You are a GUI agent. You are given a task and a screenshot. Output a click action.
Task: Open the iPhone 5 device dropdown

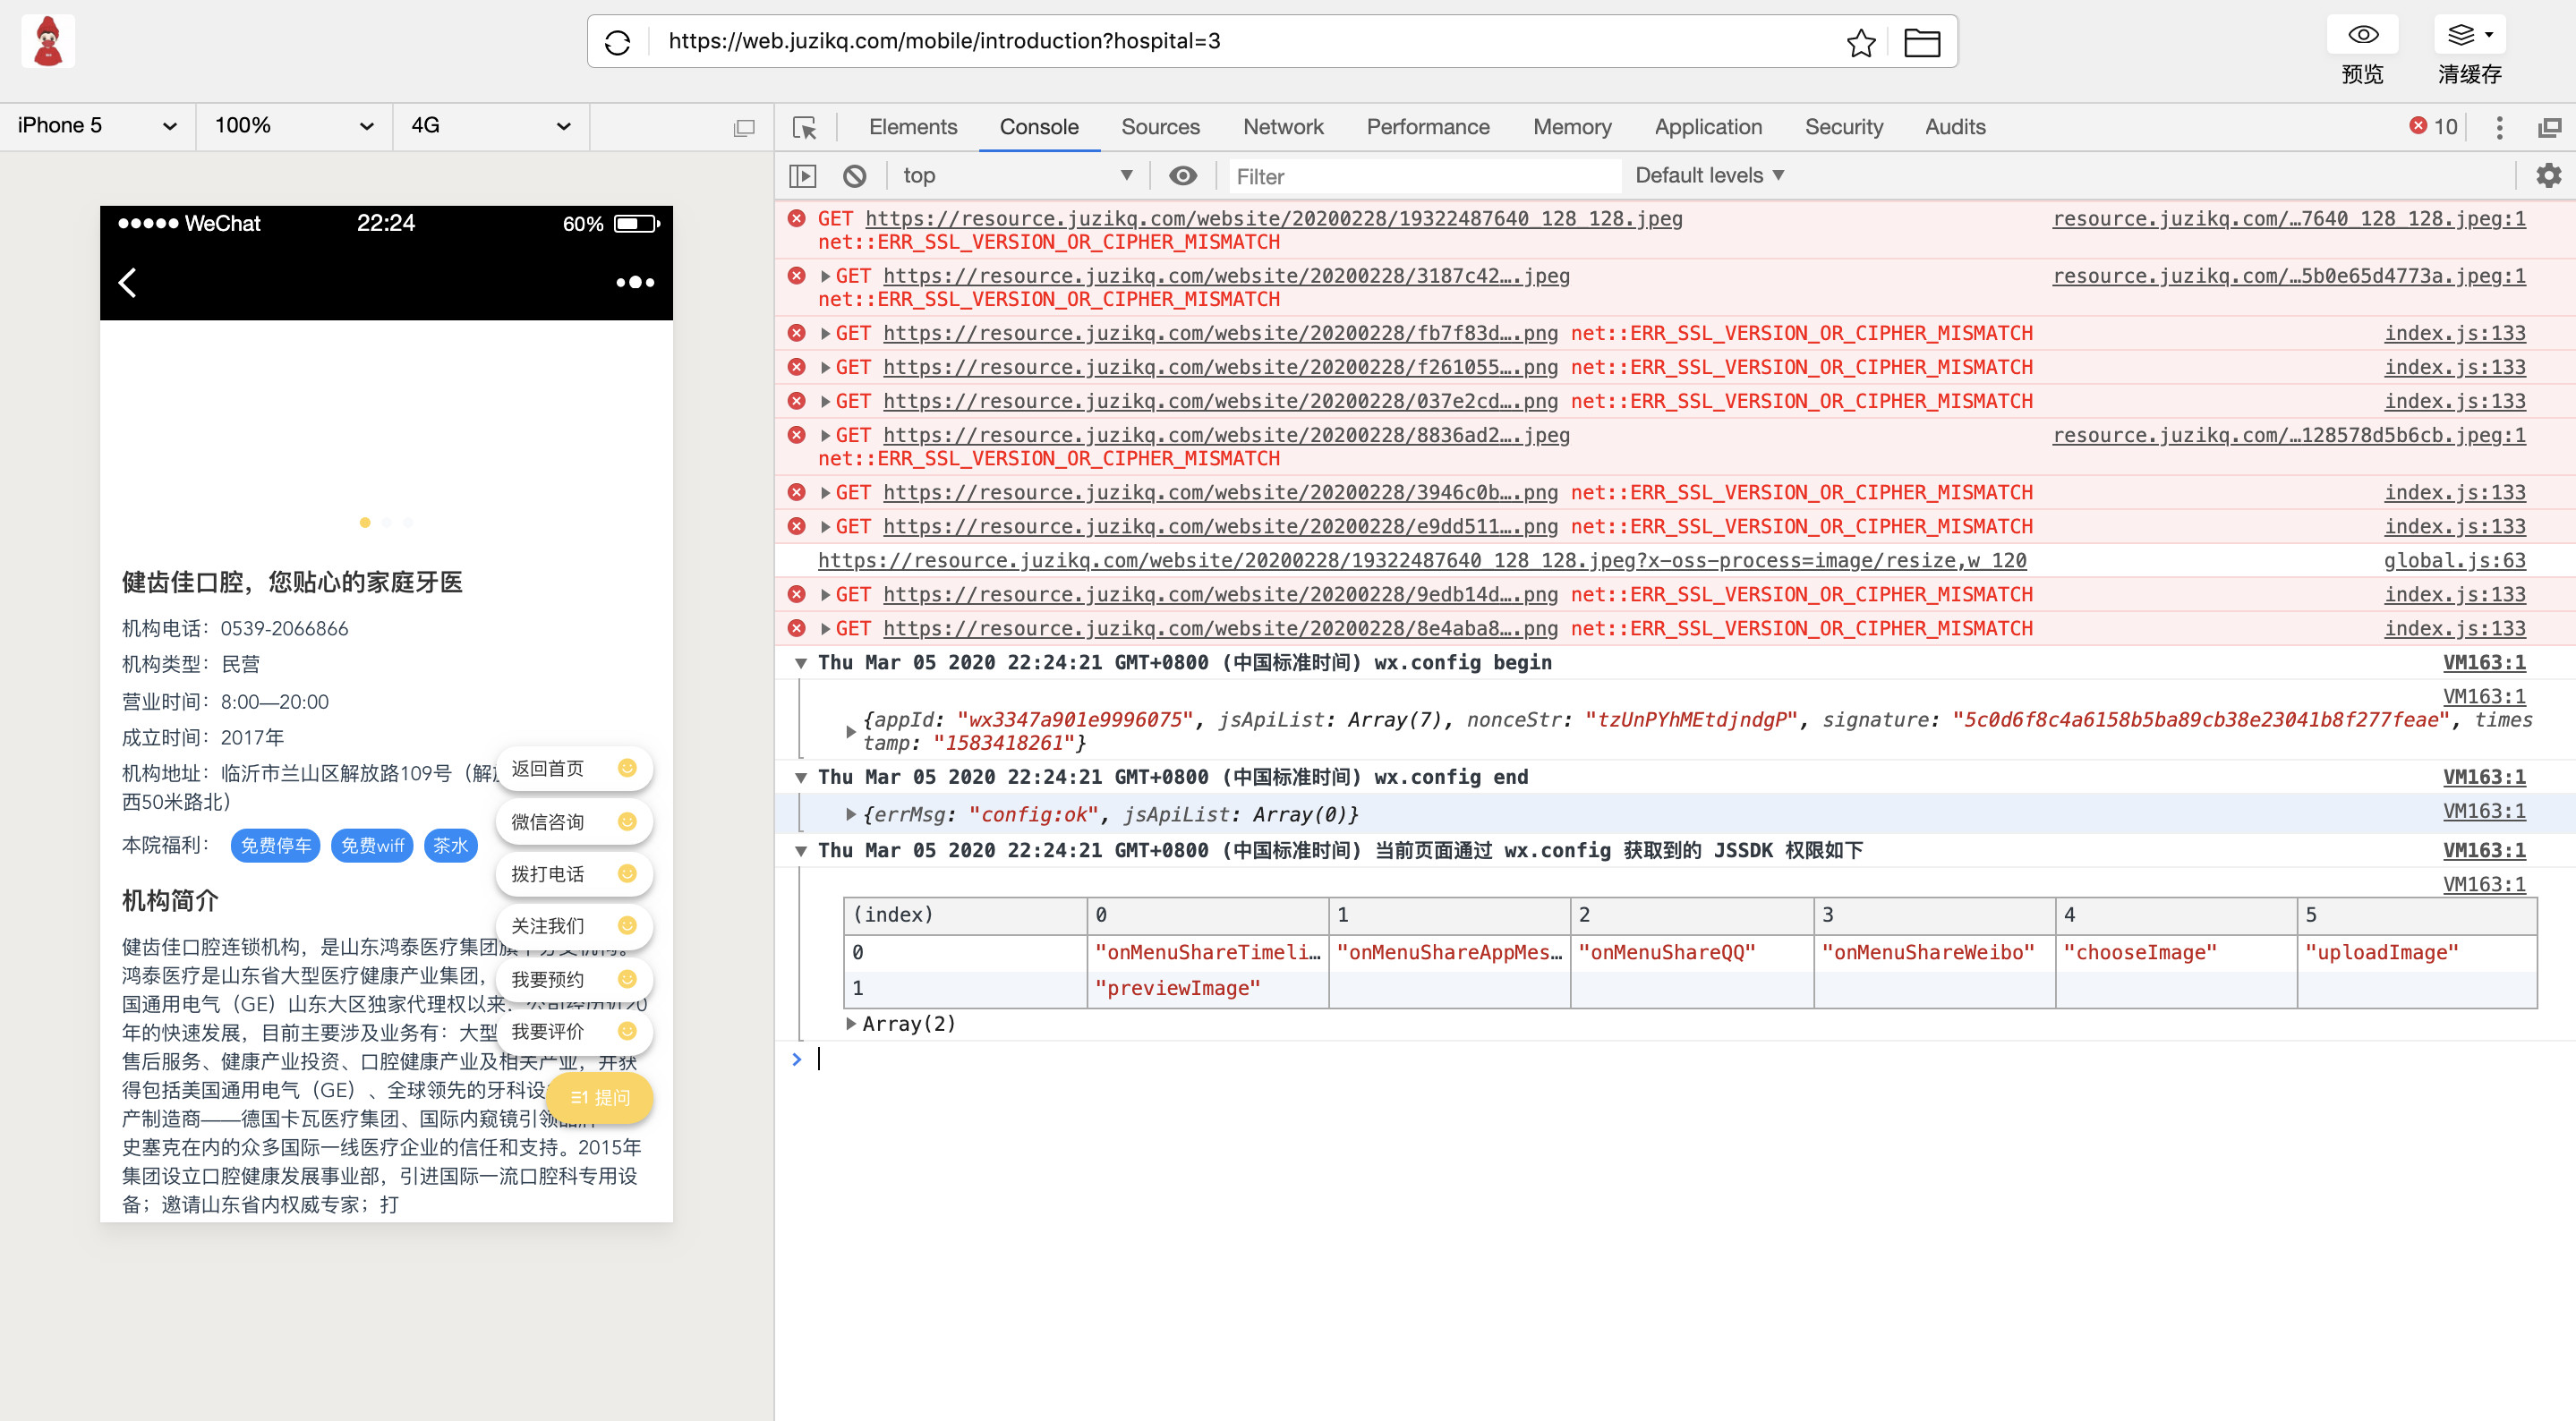pos(96,126)
